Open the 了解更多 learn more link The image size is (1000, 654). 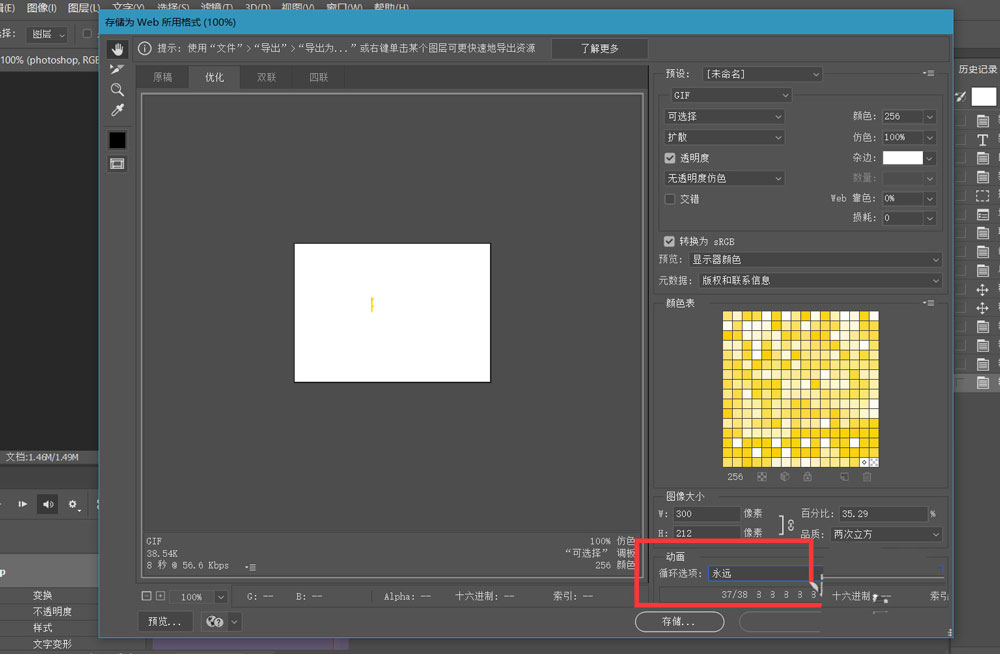pyautogui.click(x=599, y=47)
